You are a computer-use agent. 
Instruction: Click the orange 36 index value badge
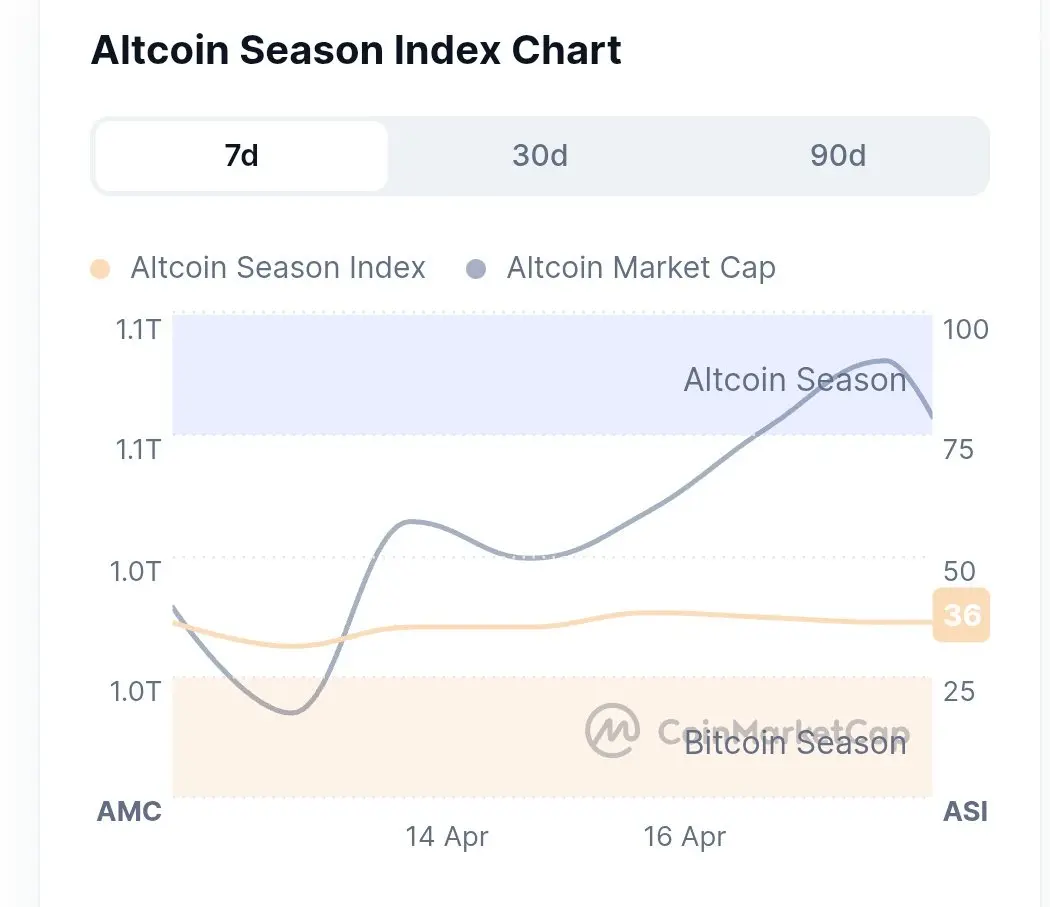click(x=961, y=615)
